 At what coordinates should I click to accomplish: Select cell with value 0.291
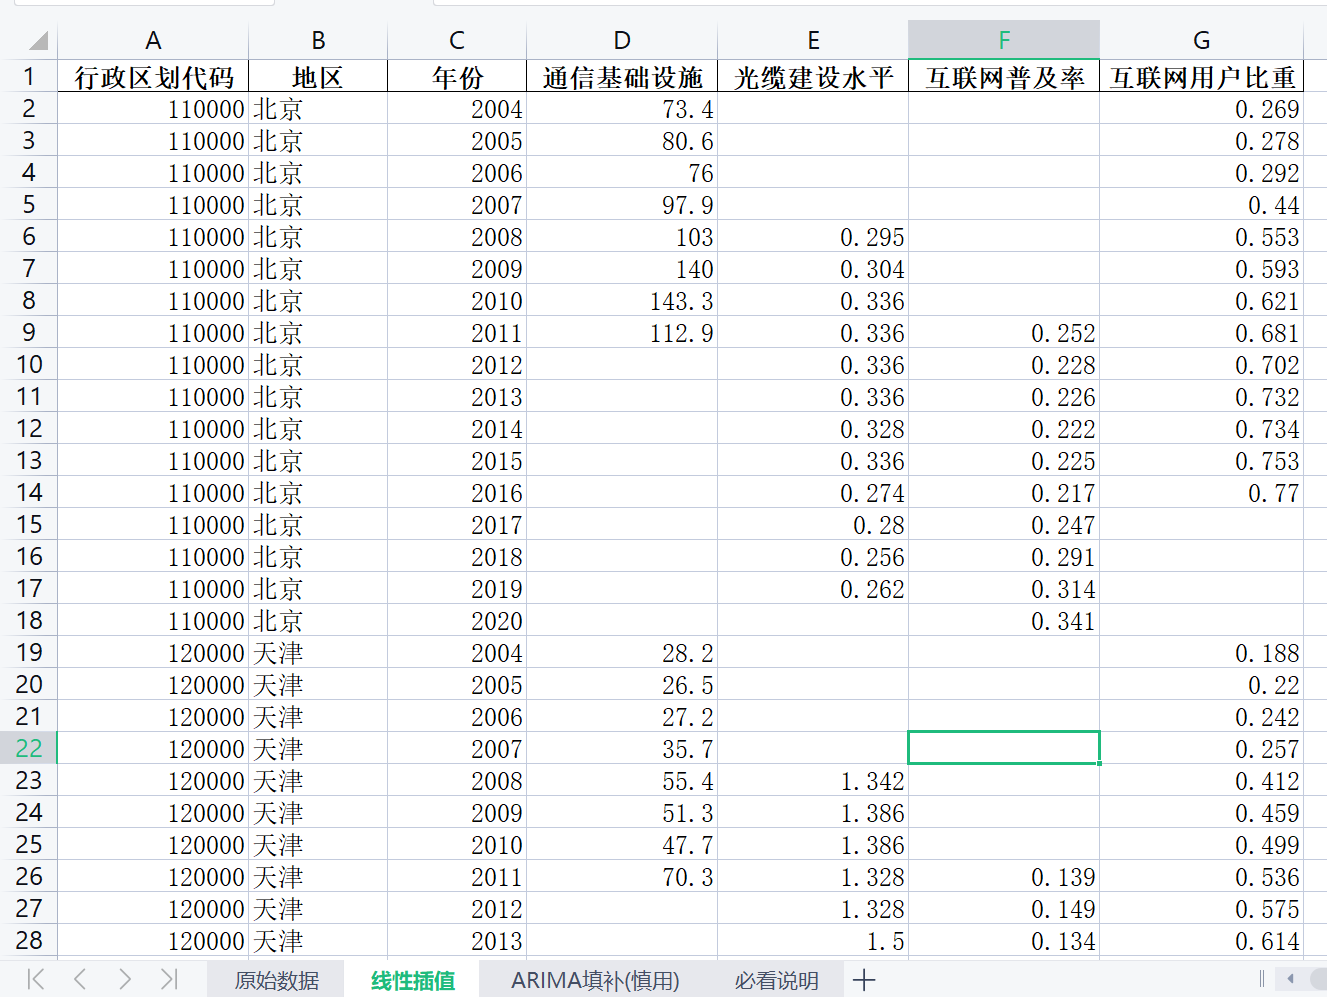coord(1004,556)
